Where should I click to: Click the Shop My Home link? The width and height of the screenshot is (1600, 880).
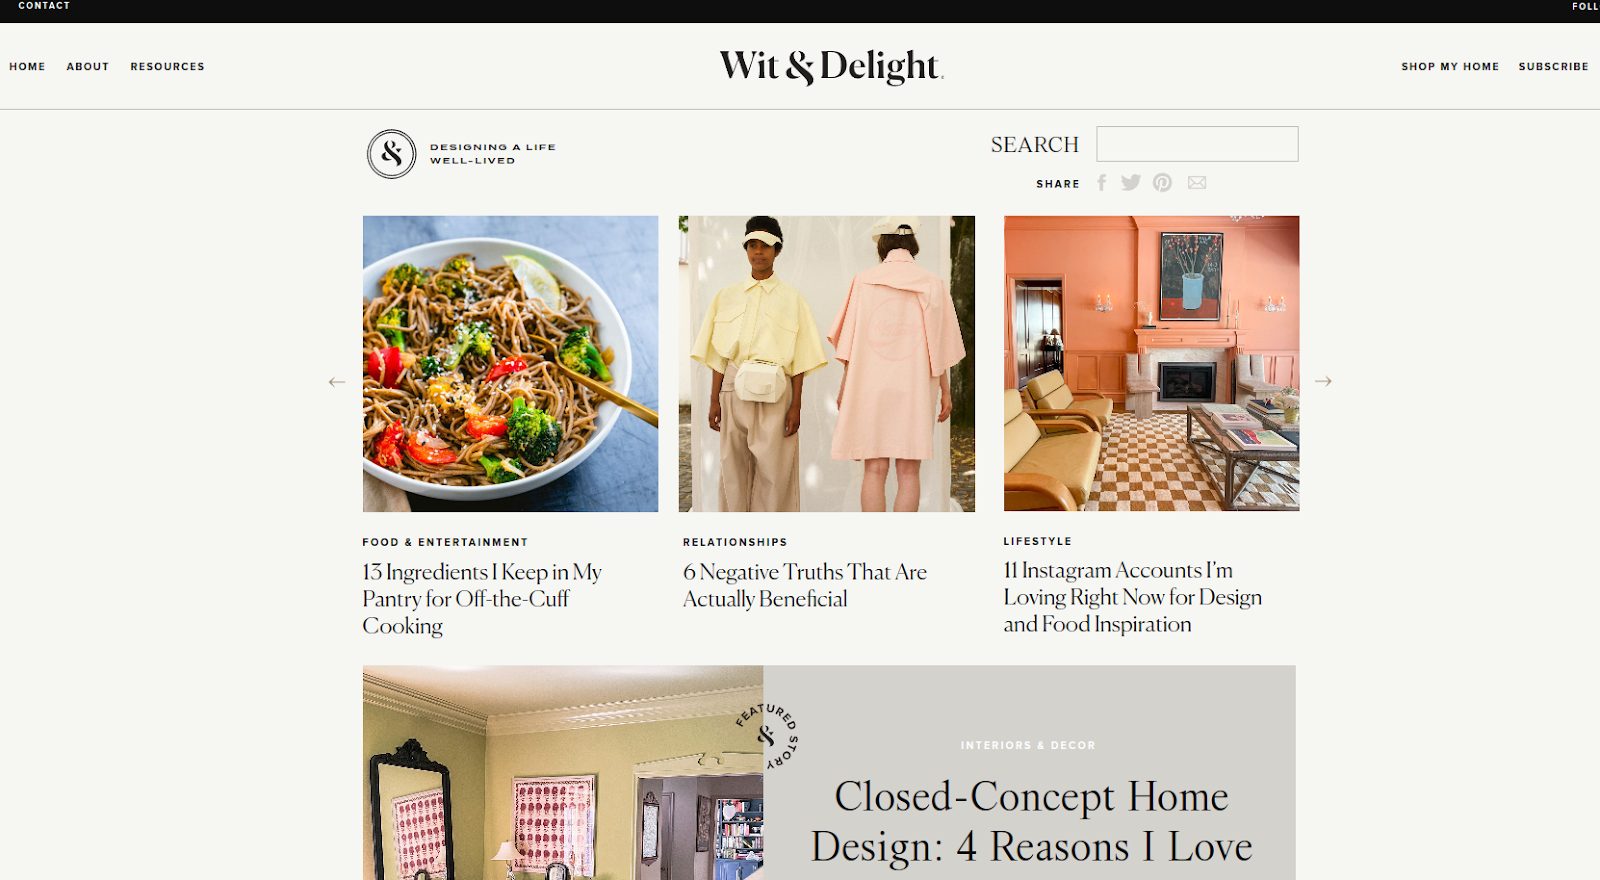click(1450, 67)
